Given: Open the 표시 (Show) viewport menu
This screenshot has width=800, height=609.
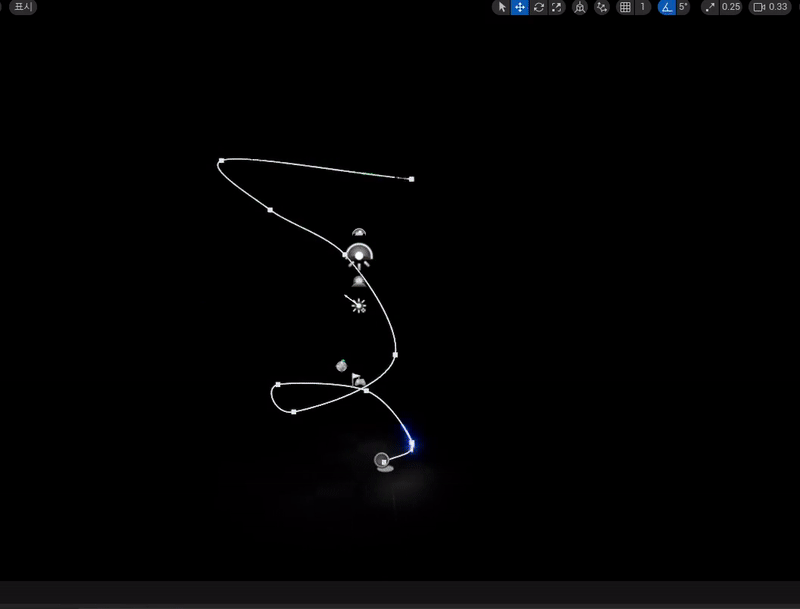Looking at the screenshot, I should pos(23,7).
